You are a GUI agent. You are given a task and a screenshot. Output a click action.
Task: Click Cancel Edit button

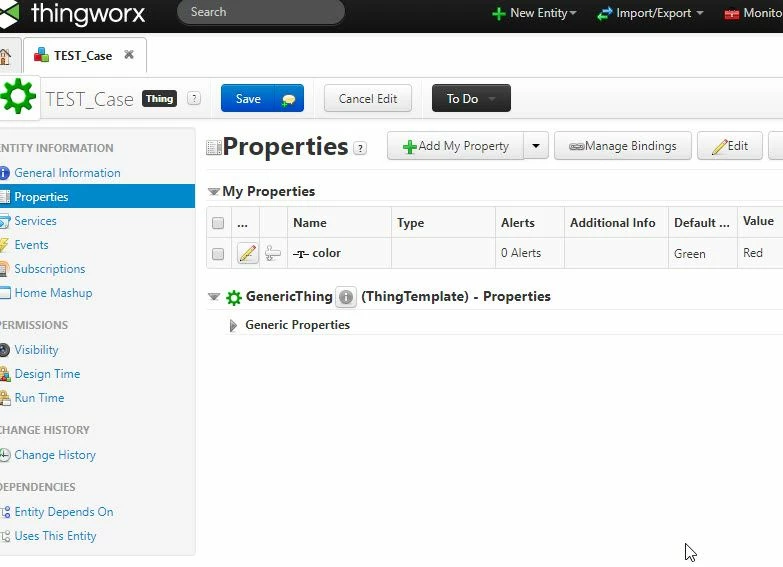[368, 98]
